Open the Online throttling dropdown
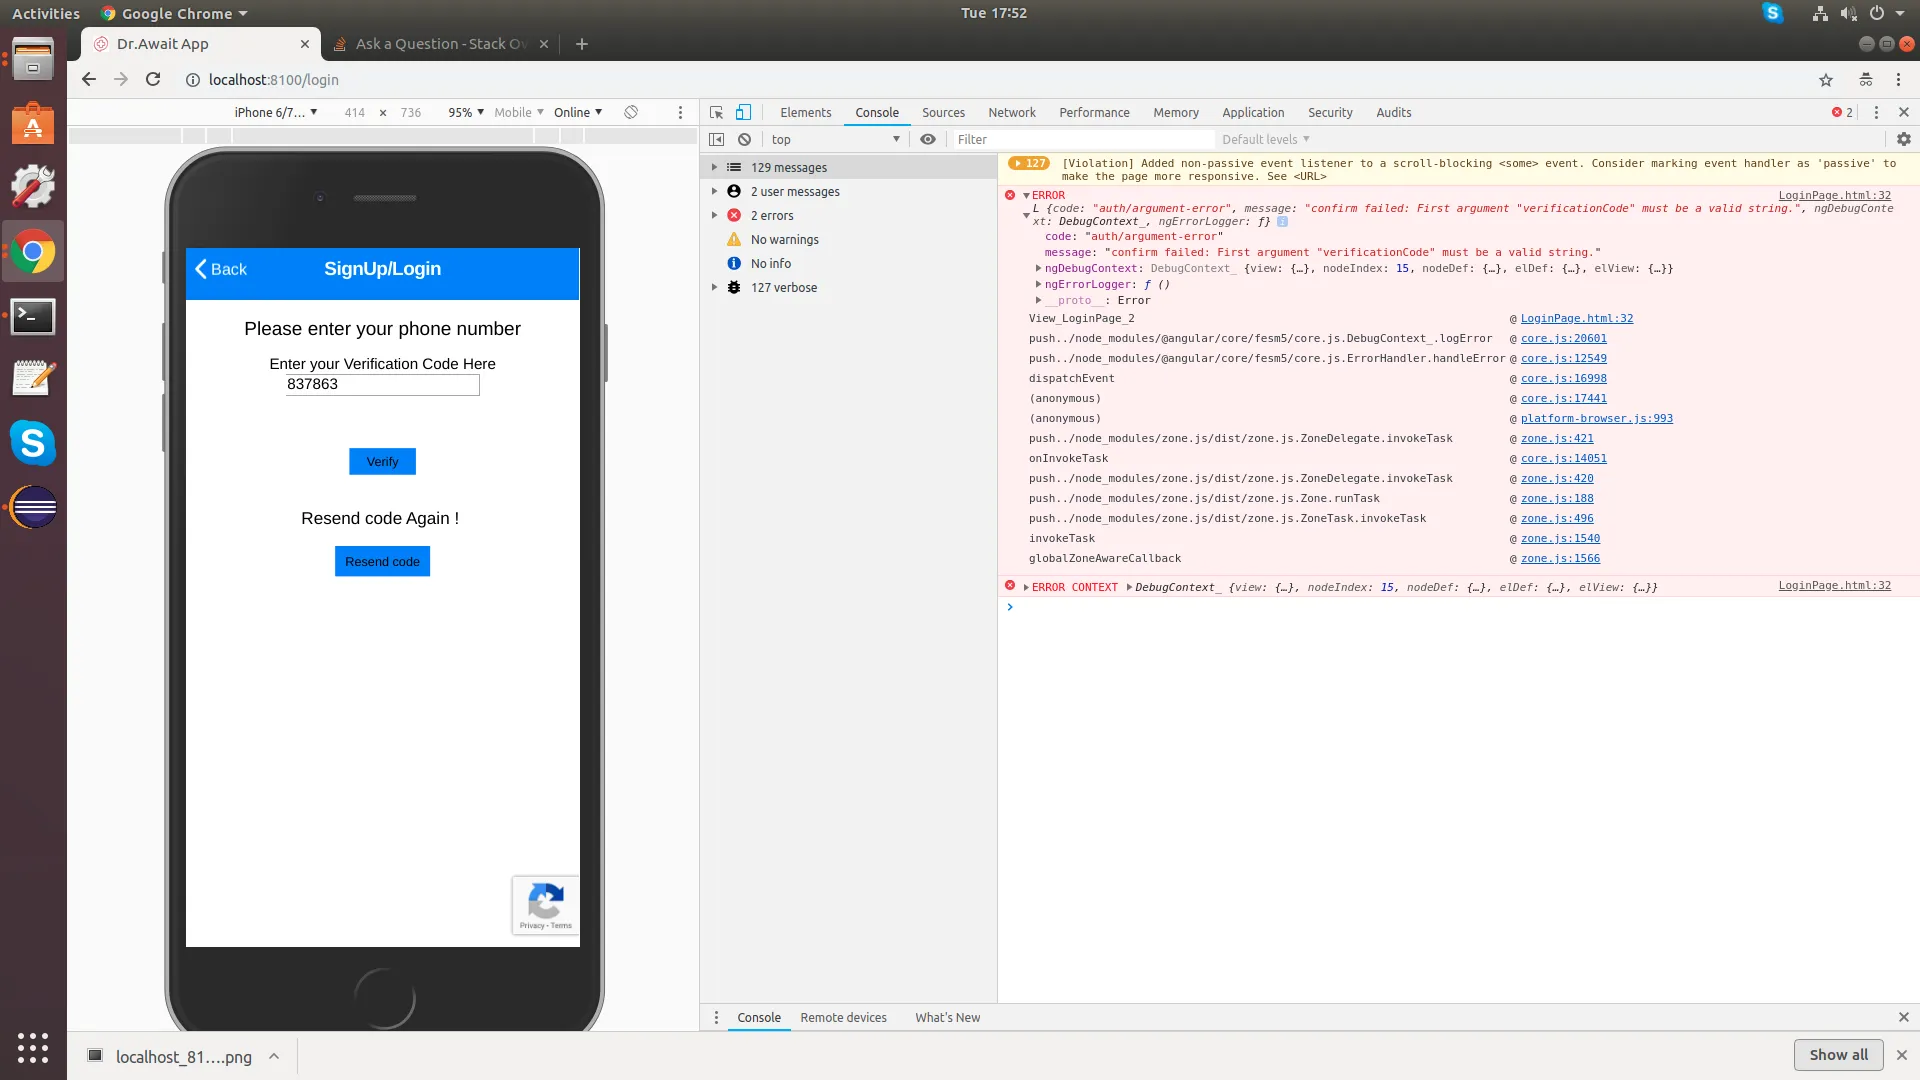 pos(578,113)
